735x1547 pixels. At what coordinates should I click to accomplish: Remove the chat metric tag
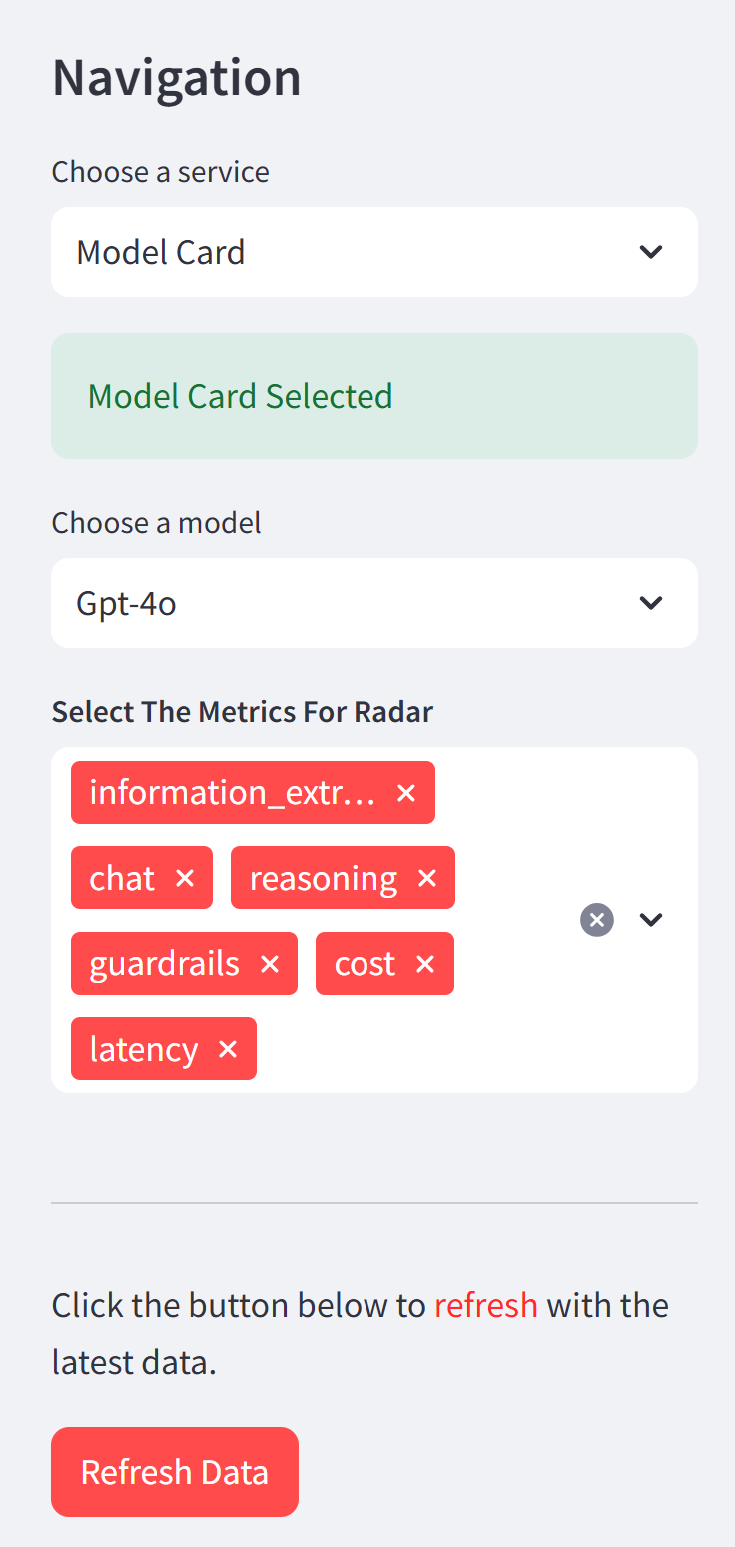(x=185, y=877)
